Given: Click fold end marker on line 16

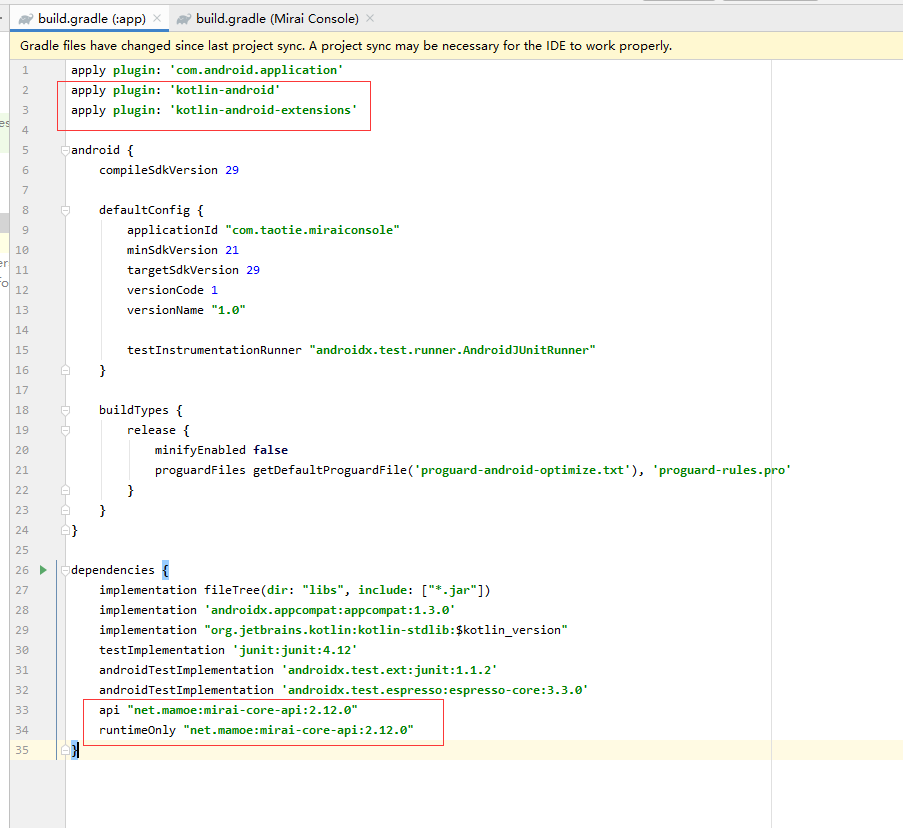Looking at the screenshot, I should coord(65,370).
